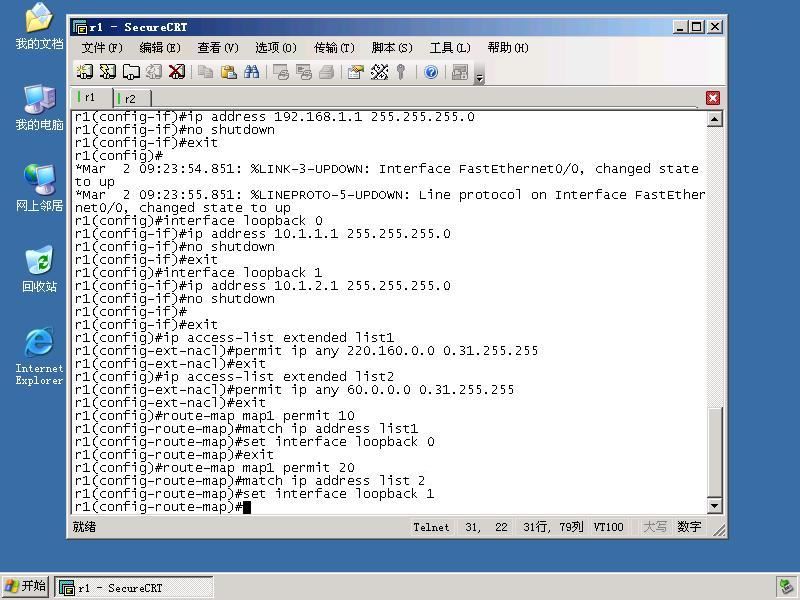Click the blue Help question icon
This screenshot has width=800, height=600.
pos(431,72)
